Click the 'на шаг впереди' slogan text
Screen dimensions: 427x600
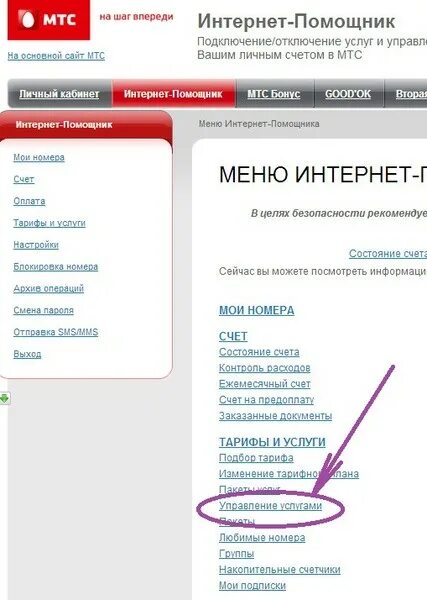coord(136,17)
